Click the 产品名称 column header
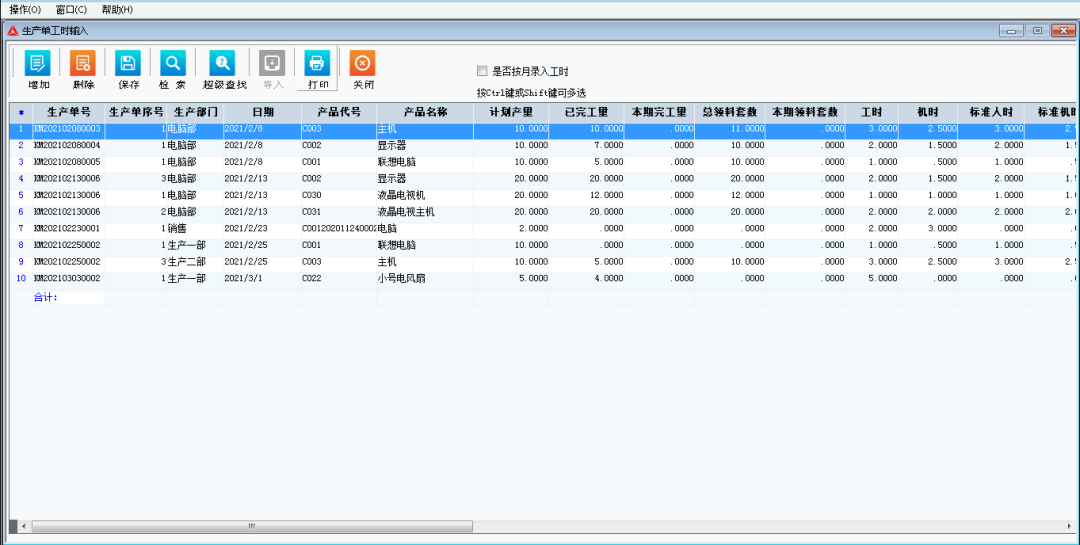 click(424, 112)
